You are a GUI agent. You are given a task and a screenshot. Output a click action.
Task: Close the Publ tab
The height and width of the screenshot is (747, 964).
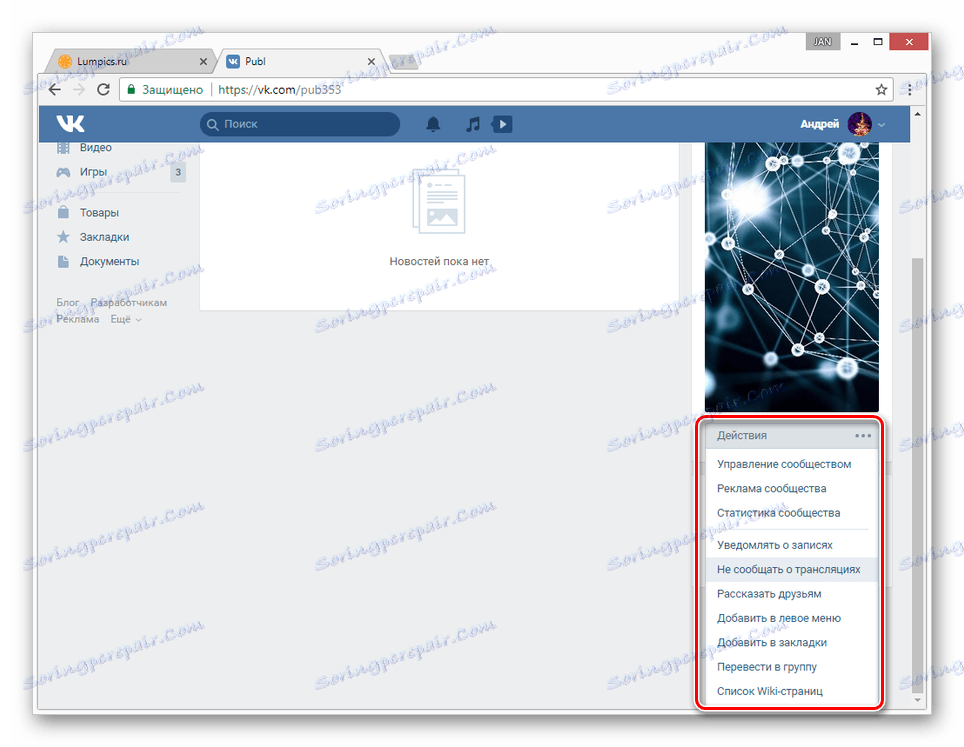click(x=371, y=61)
